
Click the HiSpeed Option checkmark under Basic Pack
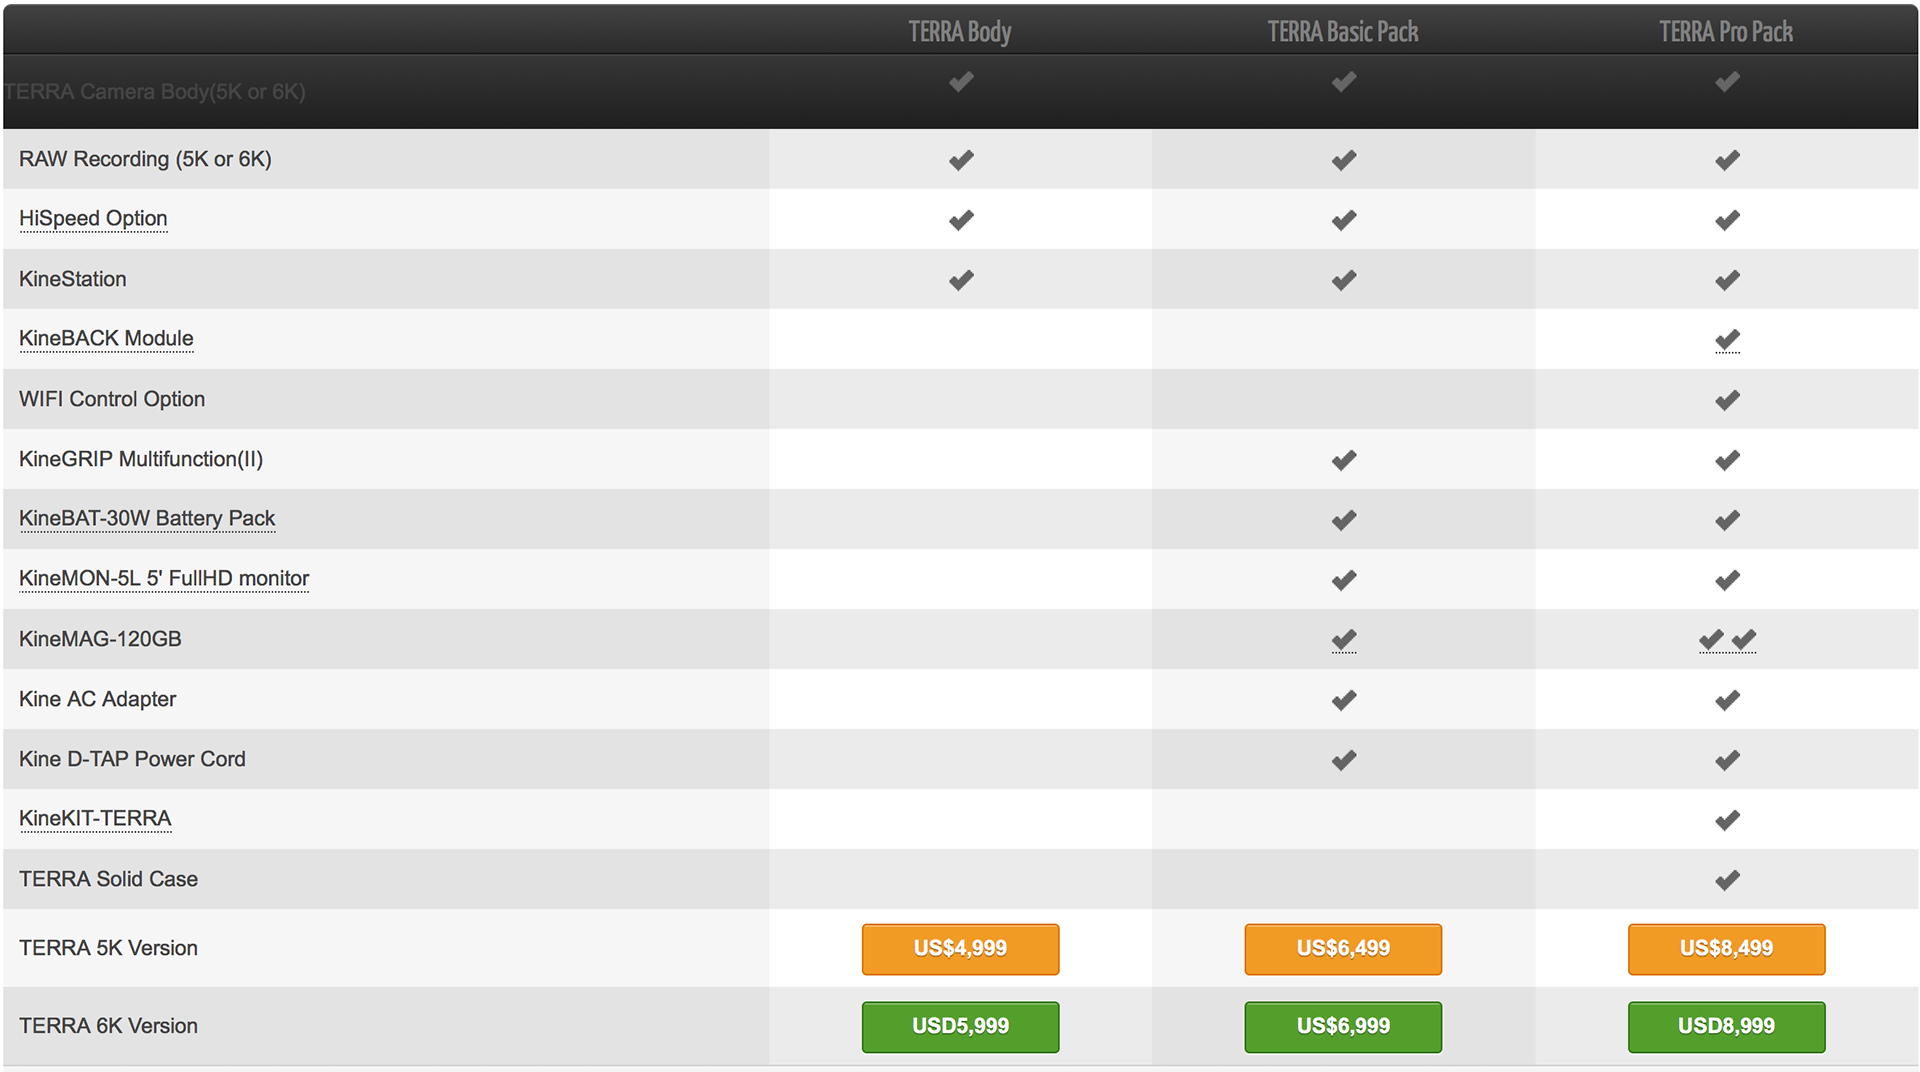click(x=1344, y=220)
